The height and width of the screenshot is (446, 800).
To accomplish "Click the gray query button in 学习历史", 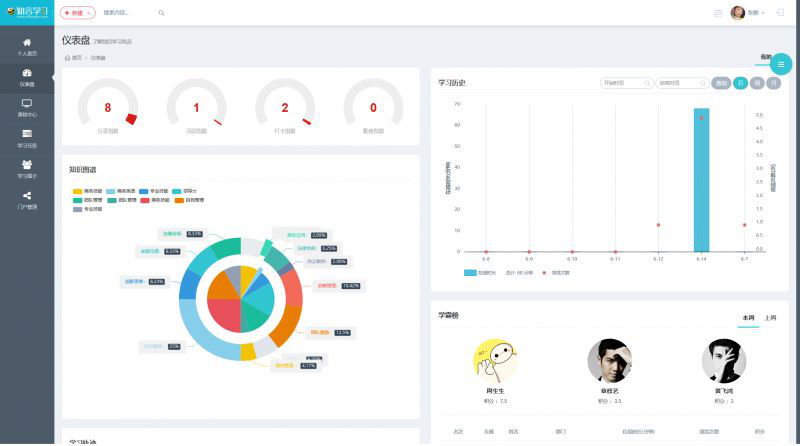I will tap(721, 83).
